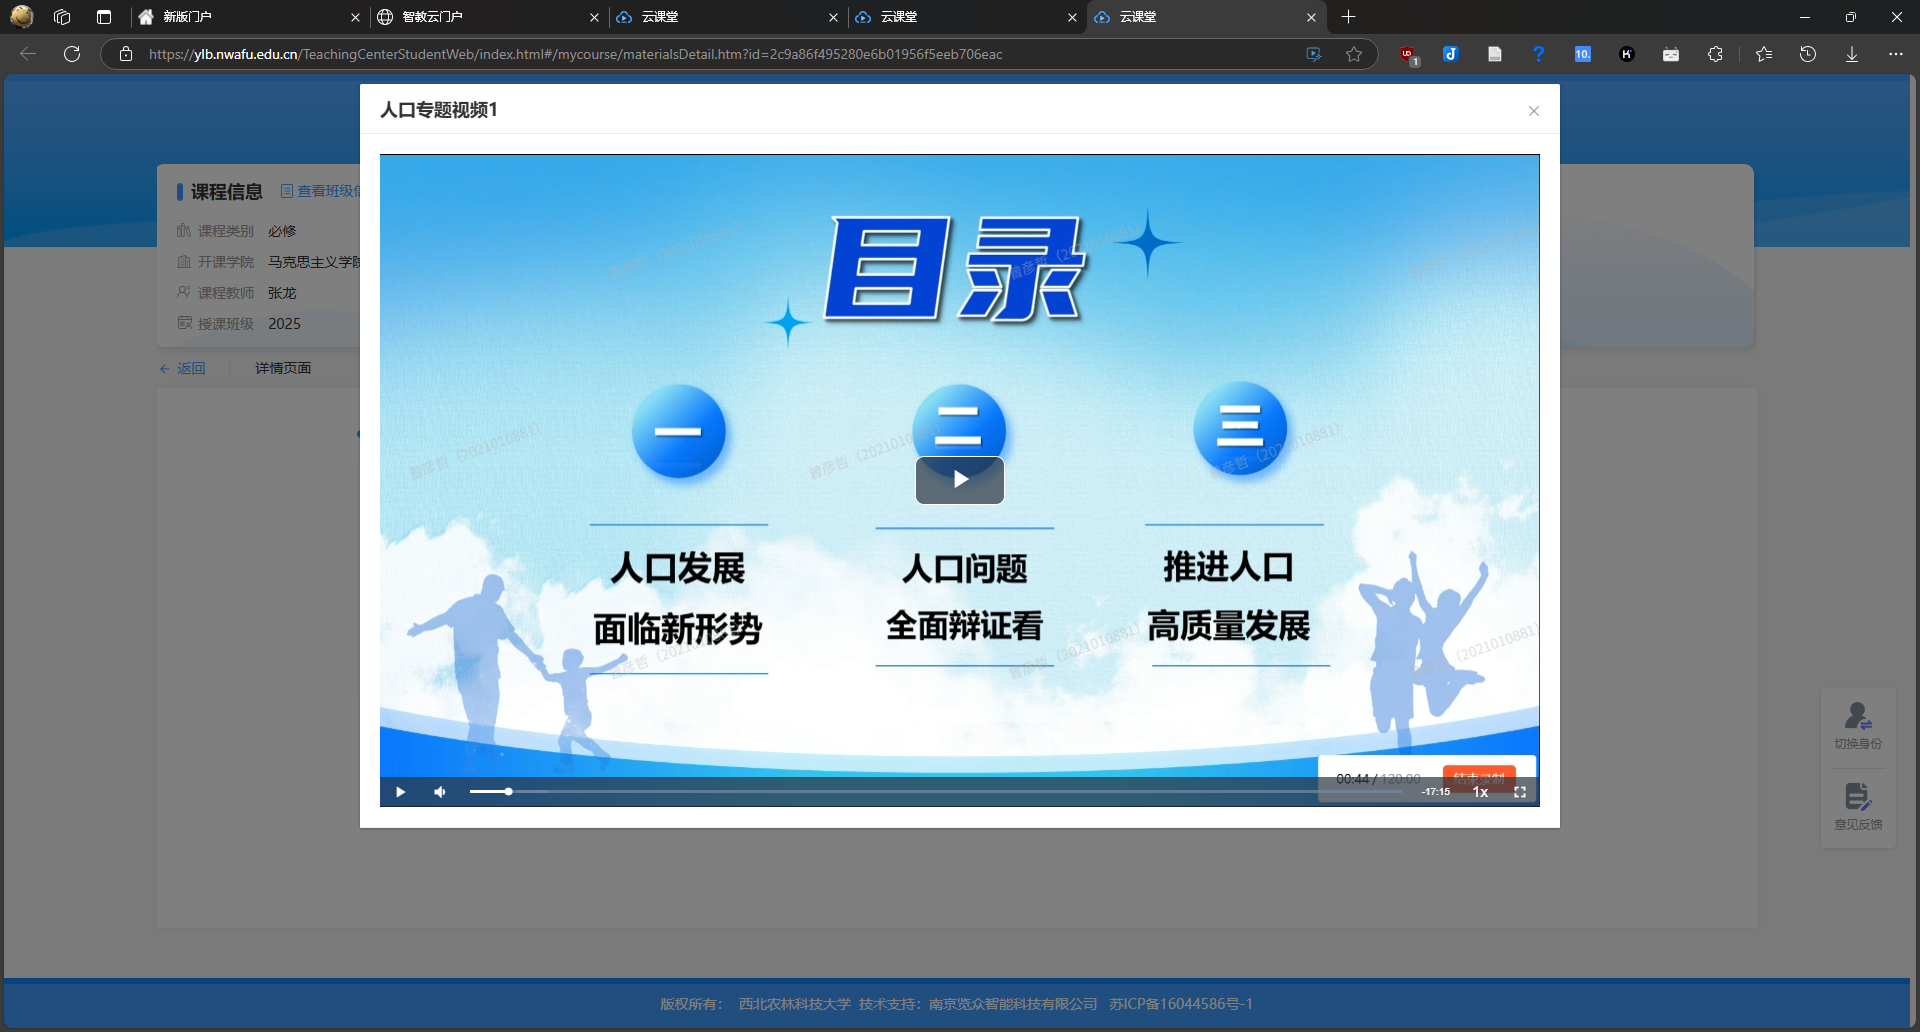Refresh the current page
1920x1032 pixels.
tap(72, 54)
